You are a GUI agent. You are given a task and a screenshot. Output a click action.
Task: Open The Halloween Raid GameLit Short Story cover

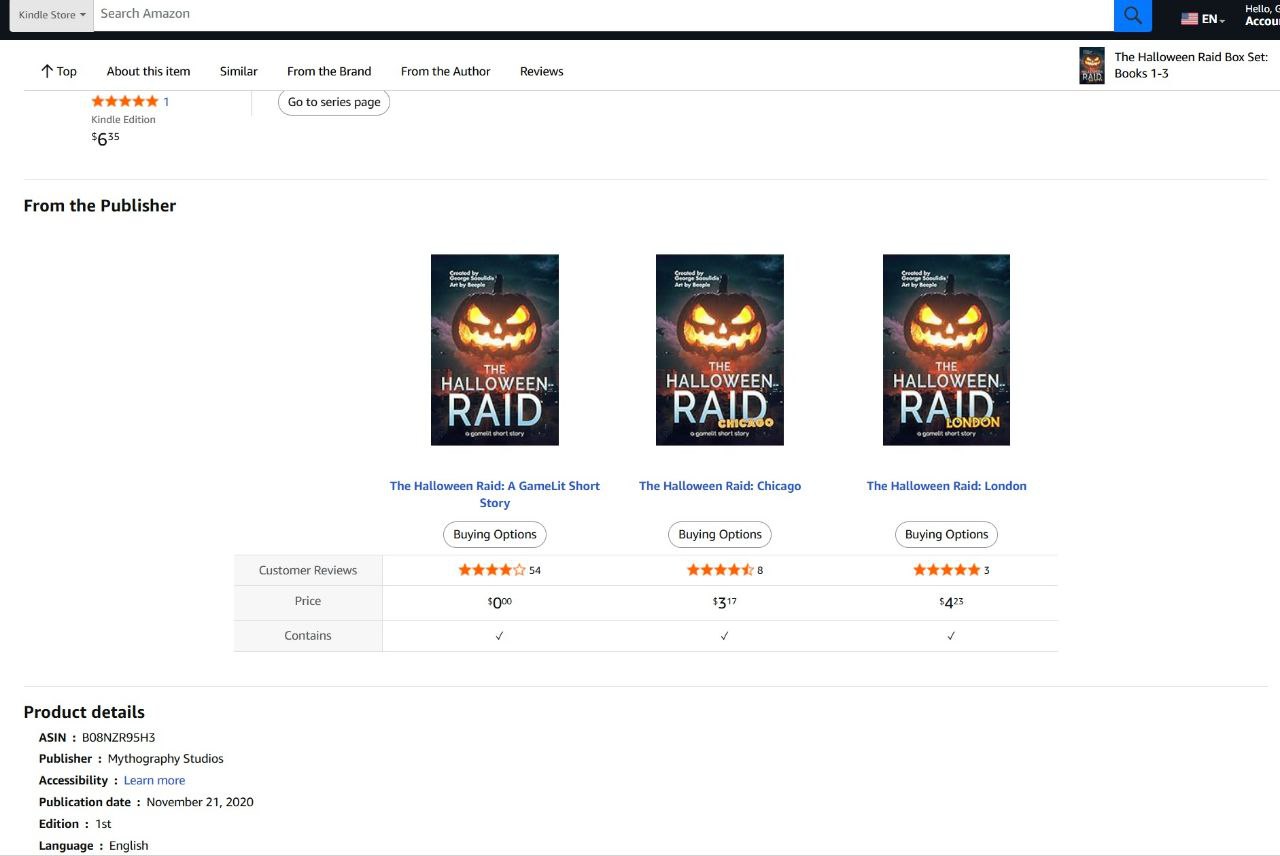(x=495, y=350)
